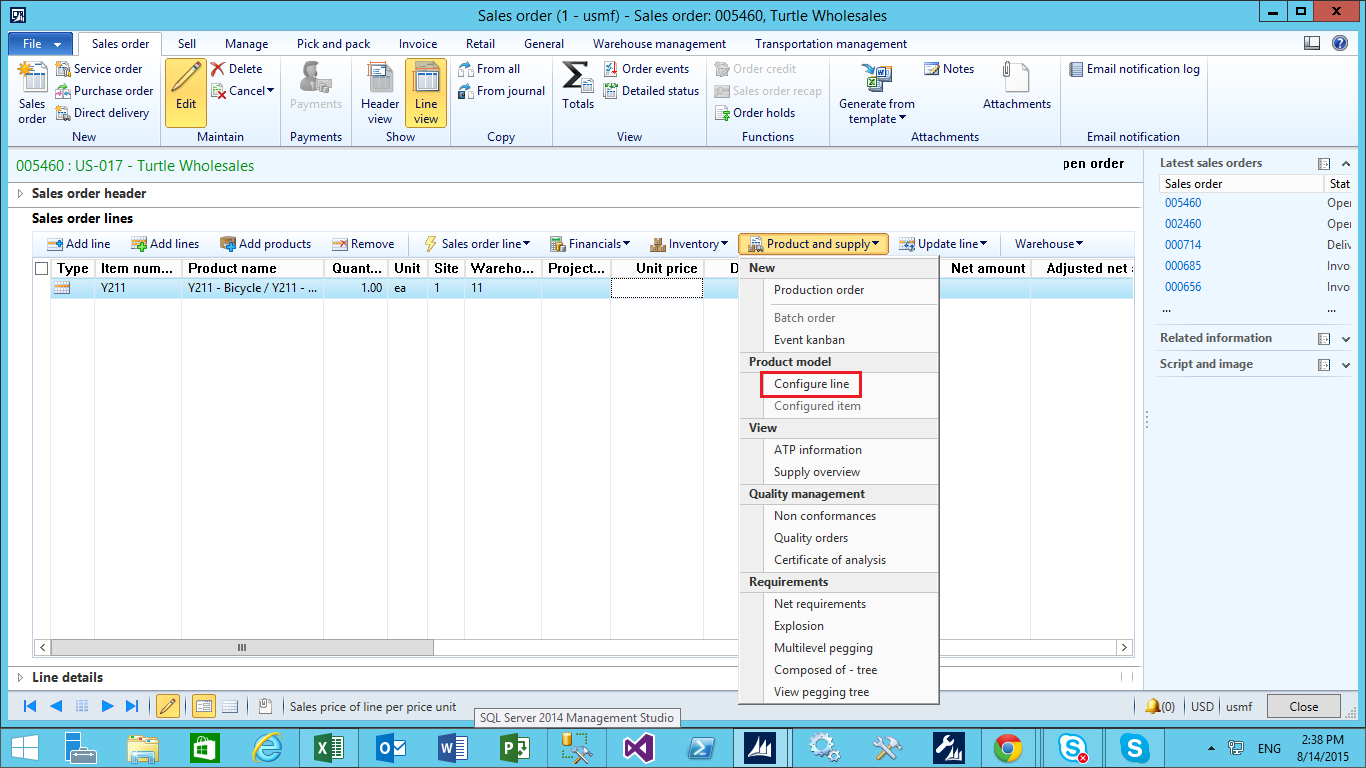This screenshot has height=768, width=1366.
Task: Click Direct delivery in the ribbon
Action: coord(102,113)
